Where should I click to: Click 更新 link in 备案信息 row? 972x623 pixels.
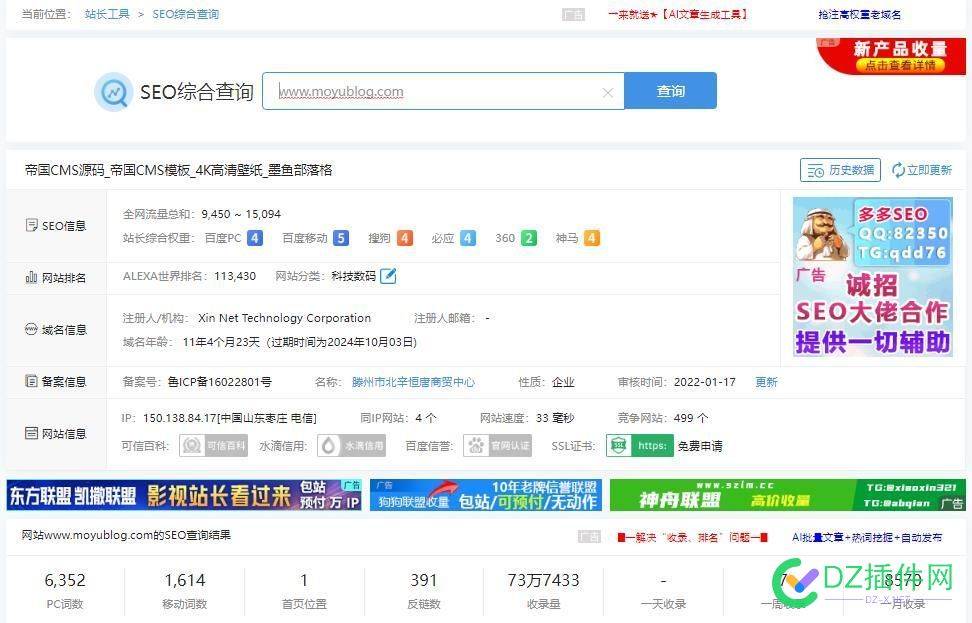click(x=766, y=382)
